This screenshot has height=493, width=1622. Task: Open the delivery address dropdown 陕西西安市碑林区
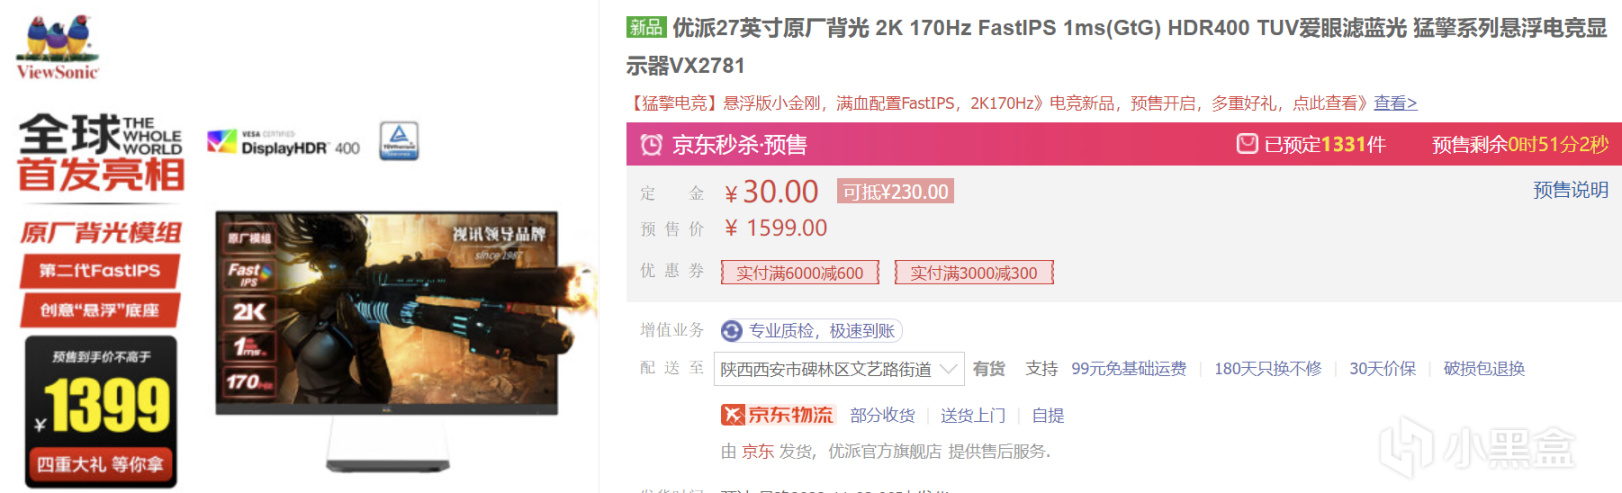[842, 369]
